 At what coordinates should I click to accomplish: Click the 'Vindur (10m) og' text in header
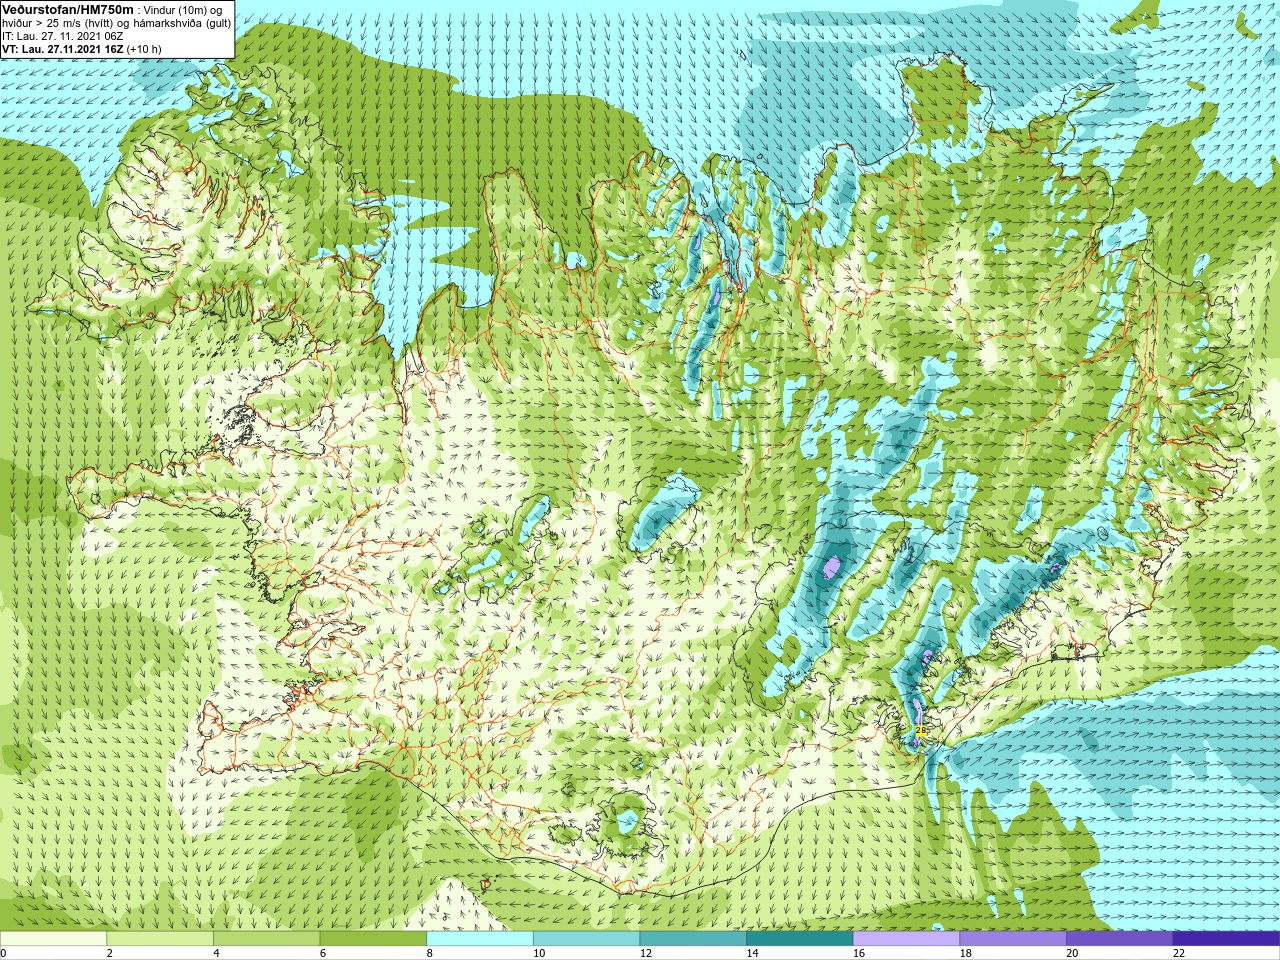tap(183, 10)
